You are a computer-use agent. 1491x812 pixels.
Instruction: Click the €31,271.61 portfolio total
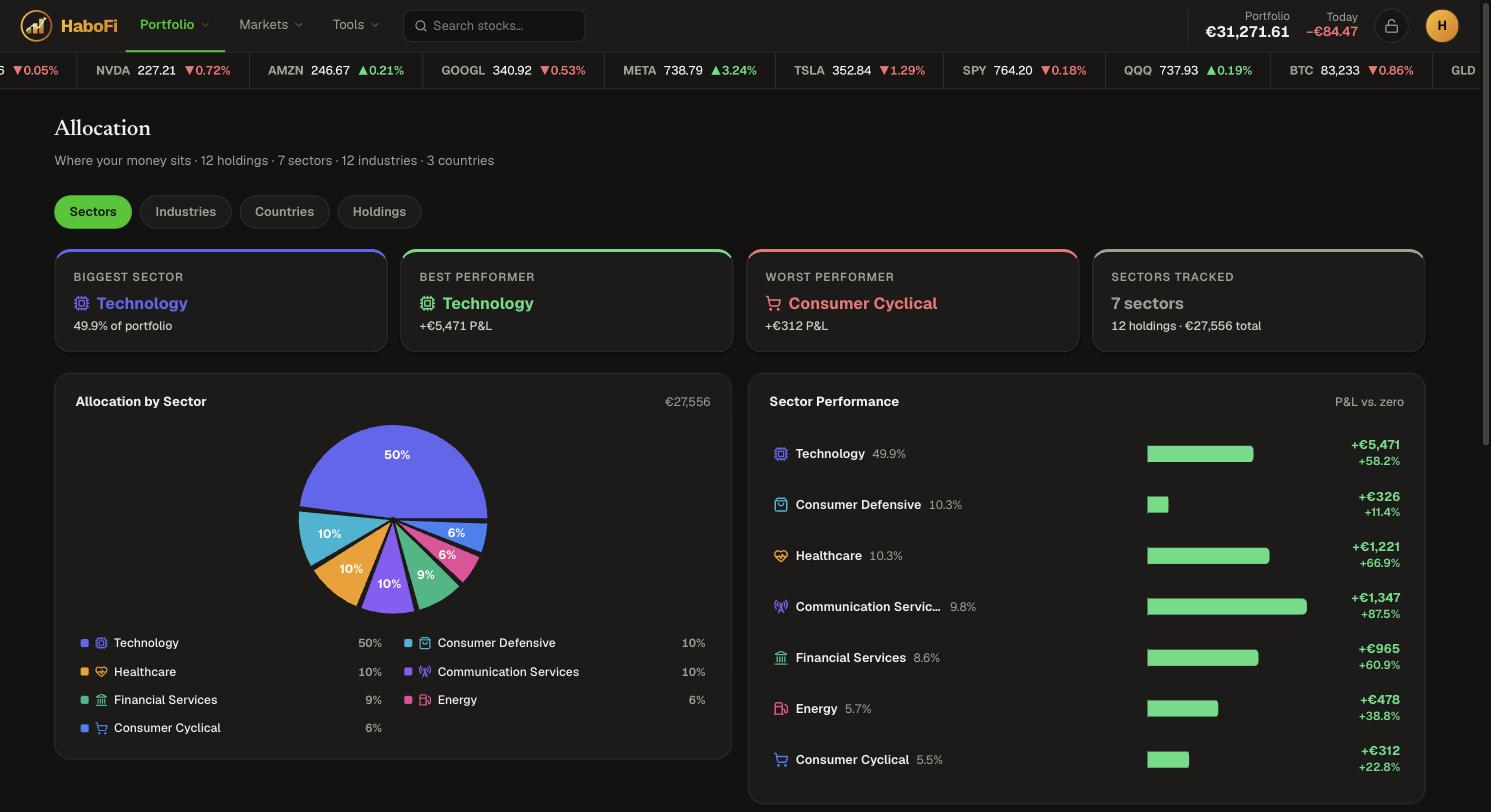(1247, 32)
